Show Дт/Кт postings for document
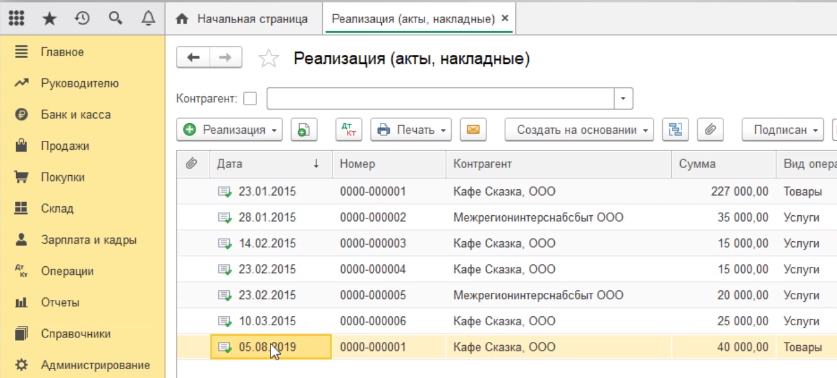Image resolution: width=837 pixels, height=378 pixels. [349, 130]
